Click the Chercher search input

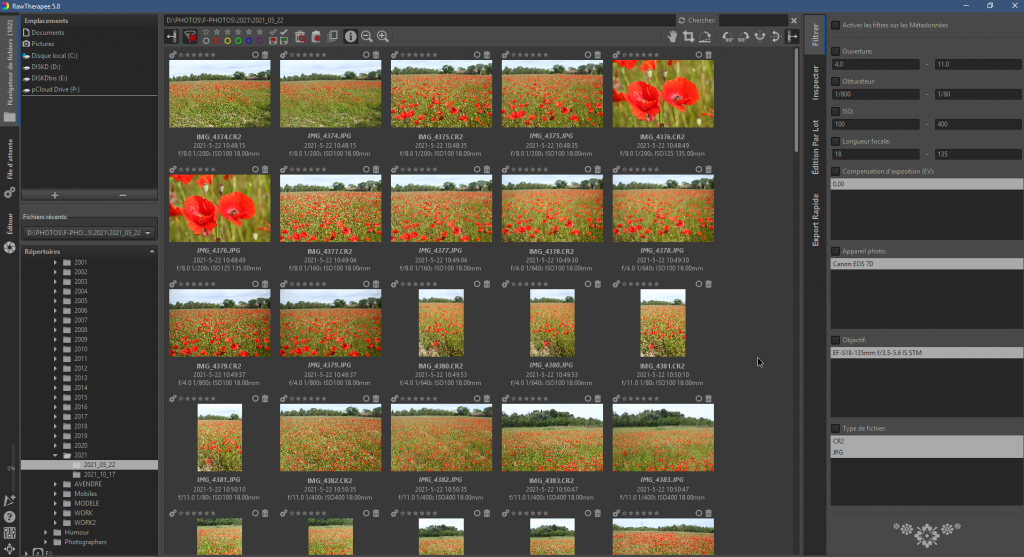(x=753, y=20)
